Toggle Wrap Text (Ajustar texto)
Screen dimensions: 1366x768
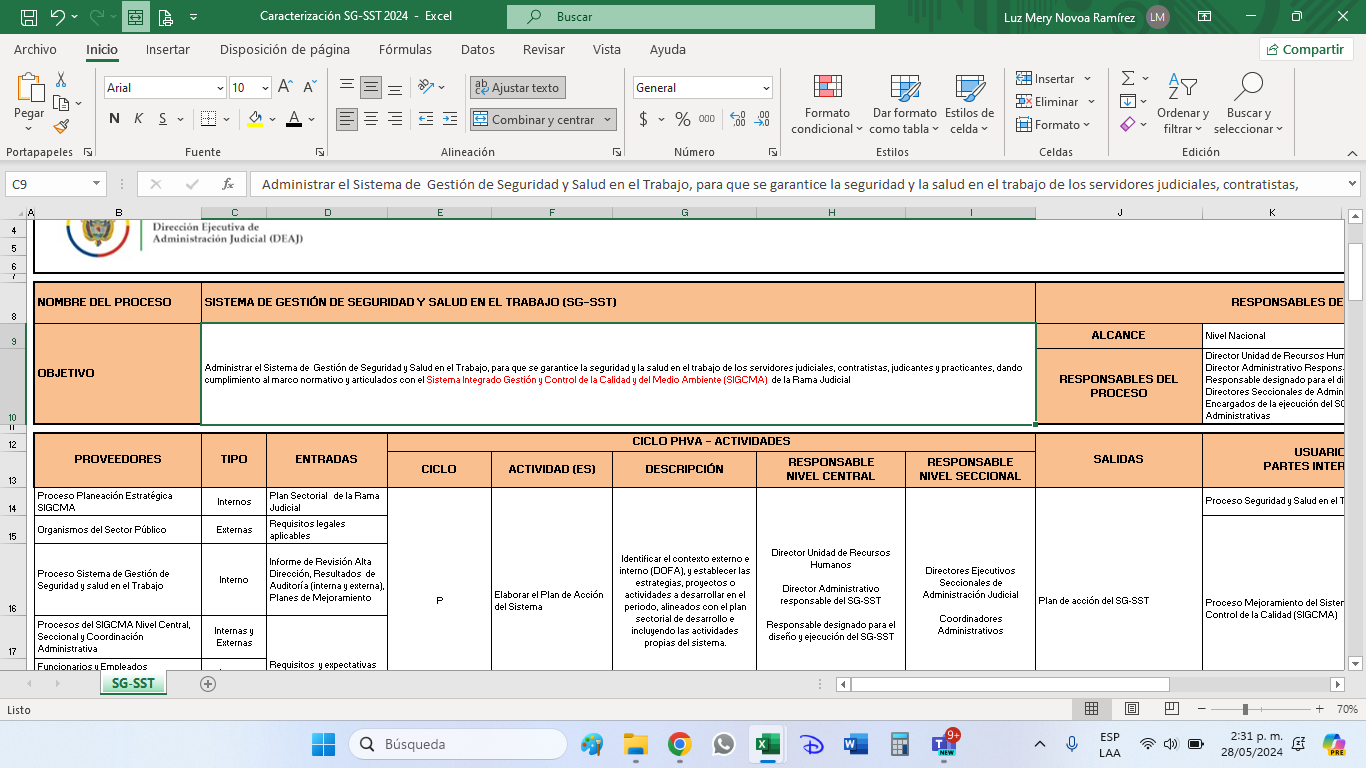(x=518, y=87)
